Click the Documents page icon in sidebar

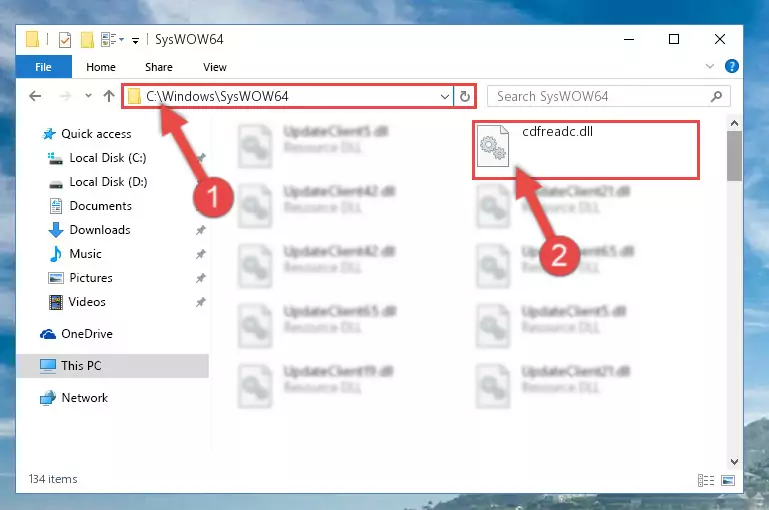pyautogui.click(x=56, y=206)
